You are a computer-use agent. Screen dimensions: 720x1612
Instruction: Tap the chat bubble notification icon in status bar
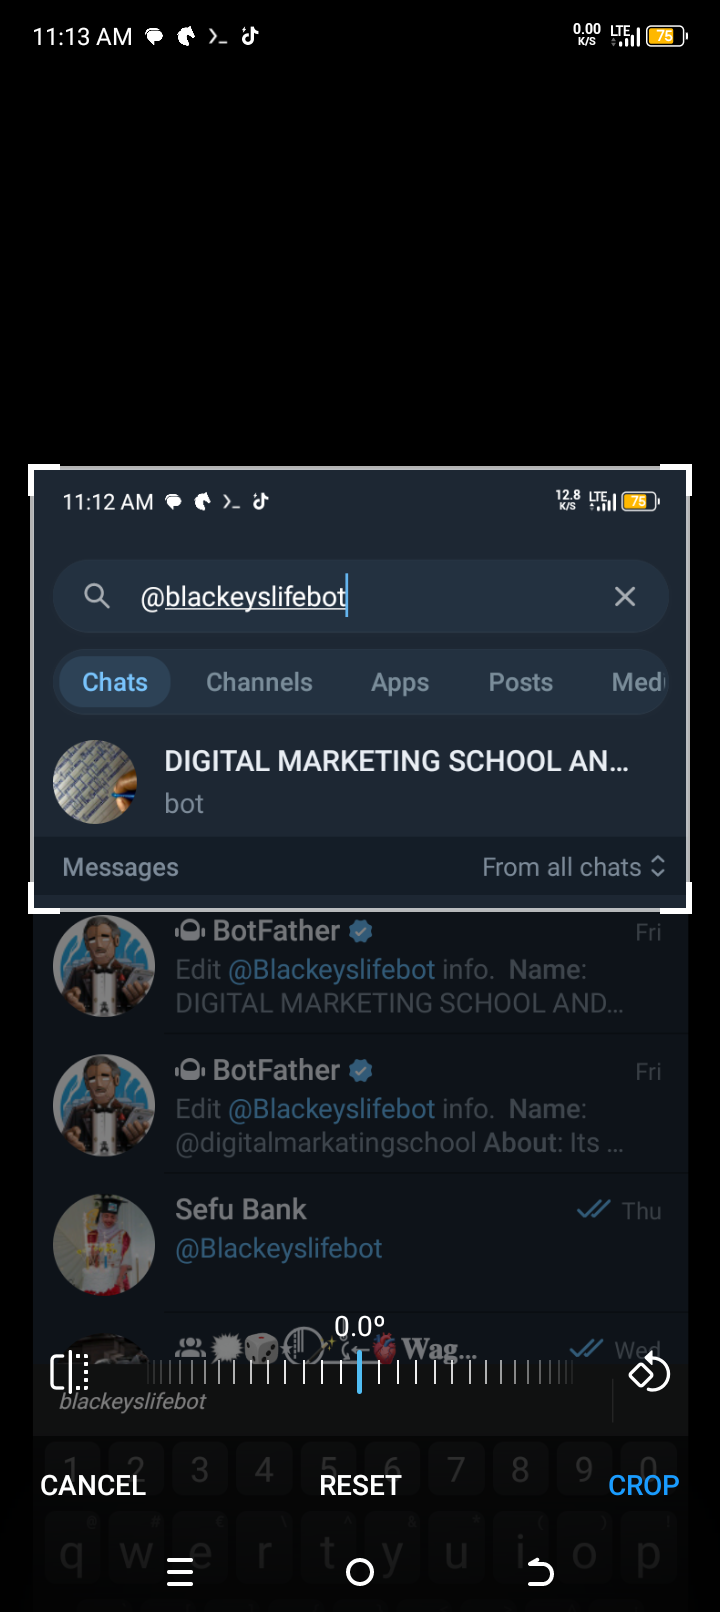tap(154, 36)
